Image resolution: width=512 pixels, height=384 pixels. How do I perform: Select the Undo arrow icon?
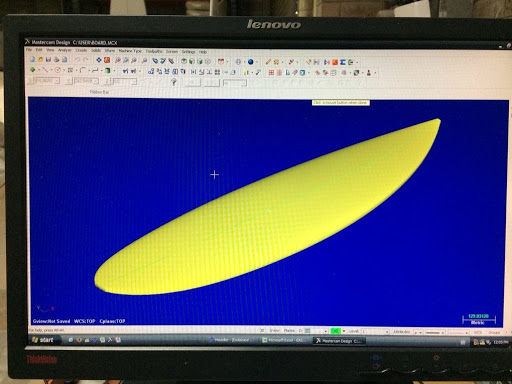[77, 60]
